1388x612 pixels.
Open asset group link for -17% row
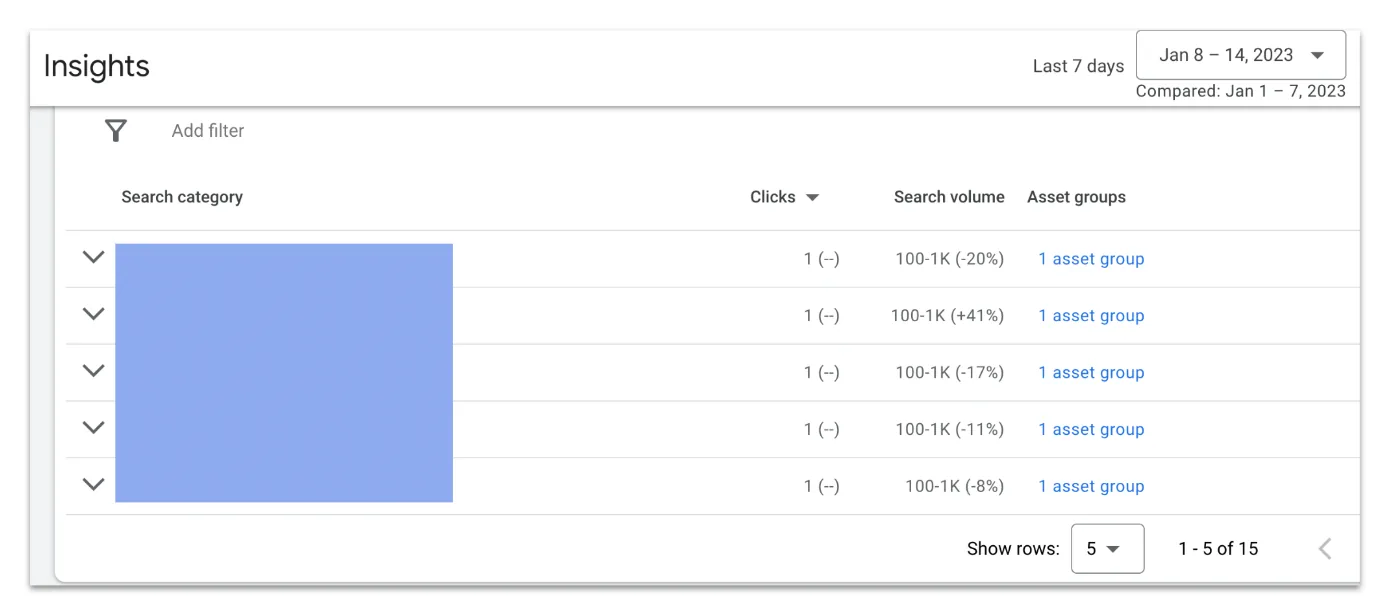pyautogui.click(x=1091, y=373)
